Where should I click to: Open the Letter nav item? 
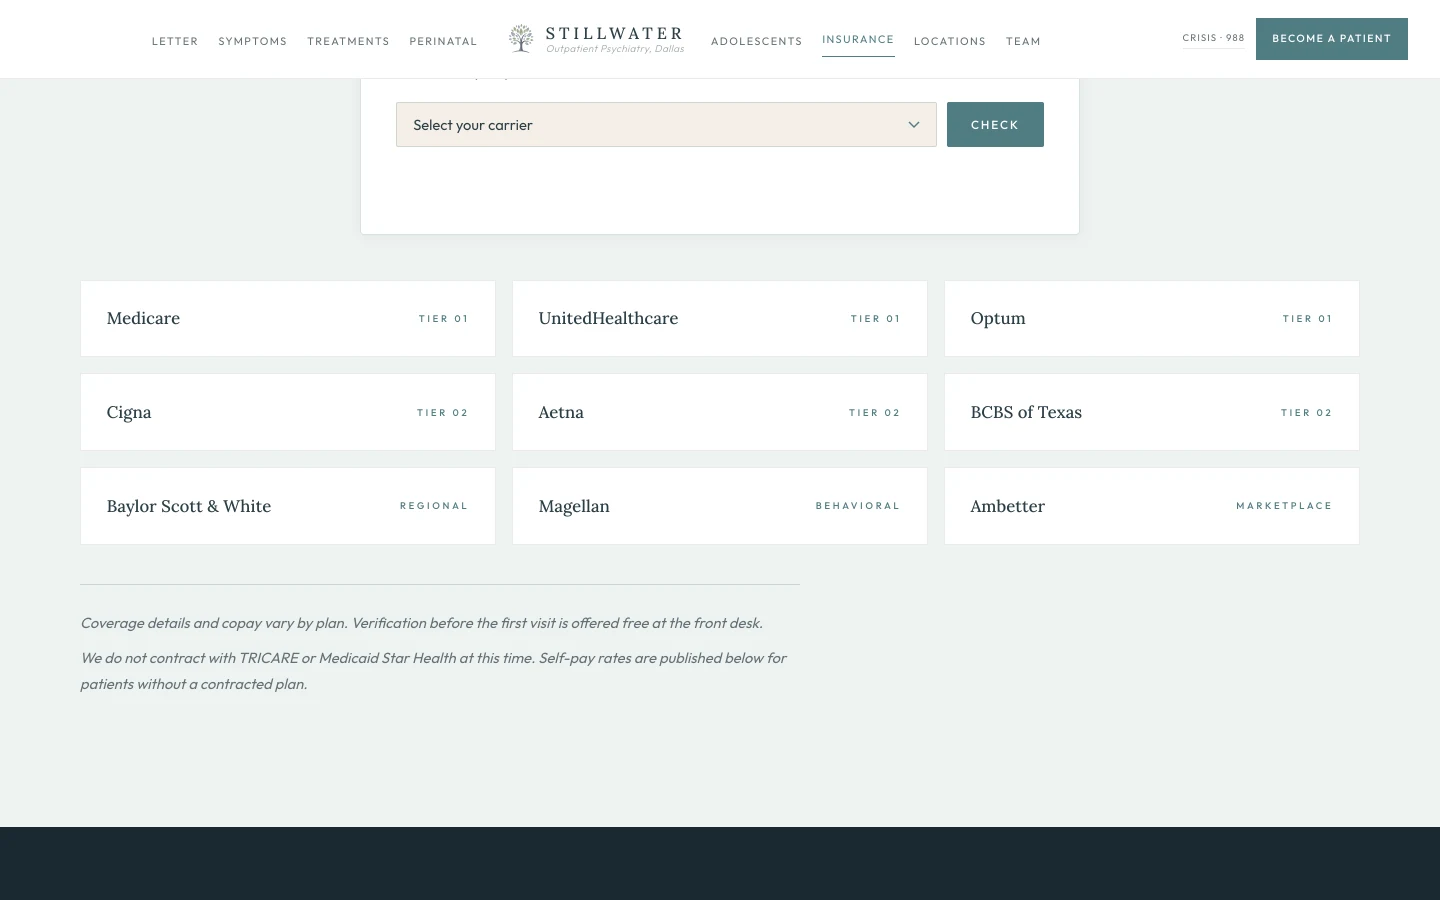click(x=175, y=41)
